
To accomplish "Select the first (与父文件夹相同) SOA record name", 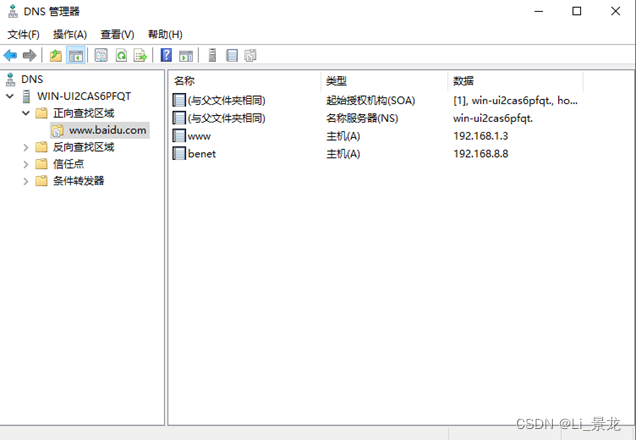I will 226,100.
